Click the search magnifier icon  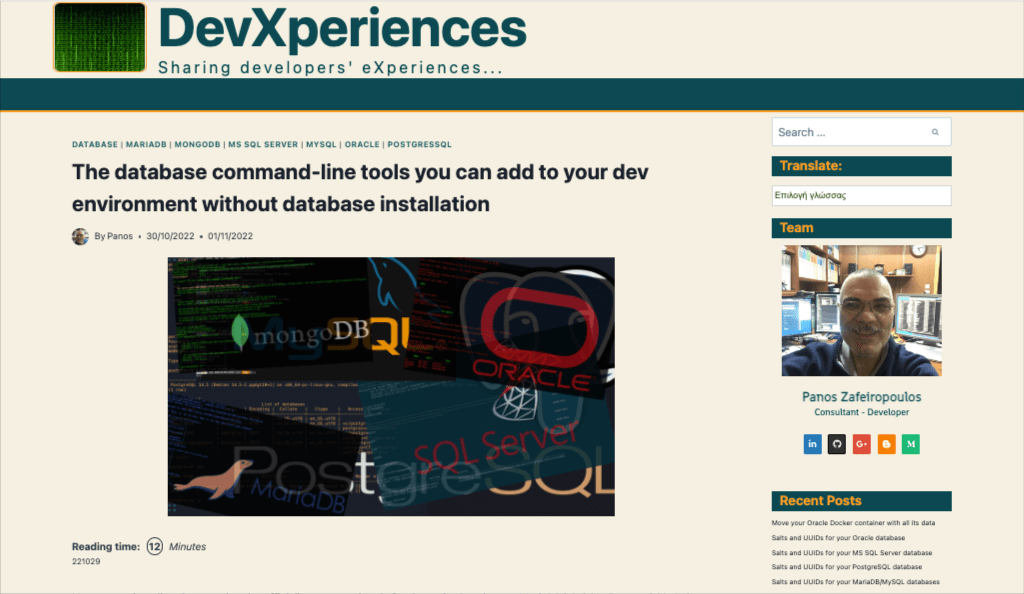click(x=935, y=132)
